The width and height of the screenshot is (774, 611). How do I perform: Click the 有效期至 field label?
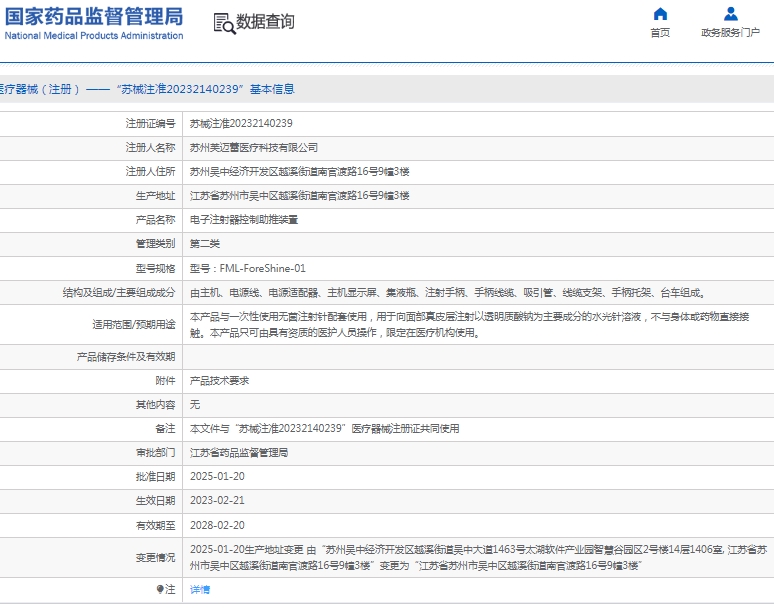click(x=155, y=525)
